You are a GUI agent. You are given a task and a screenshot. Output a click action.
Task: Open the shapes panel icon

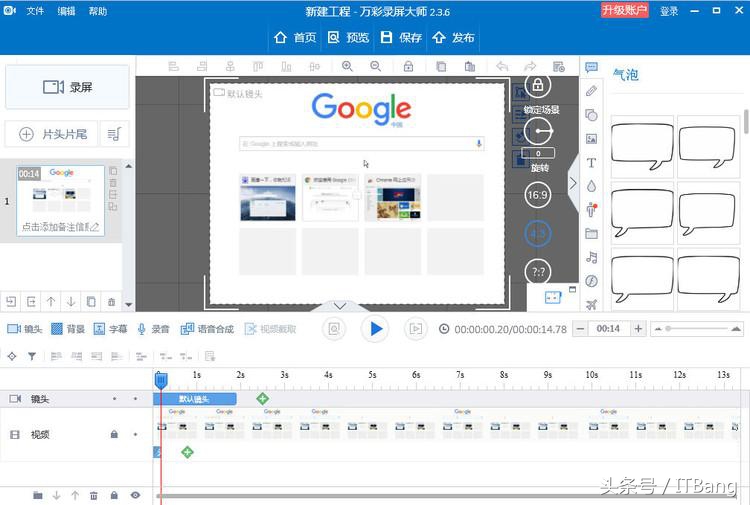(591, 115)
